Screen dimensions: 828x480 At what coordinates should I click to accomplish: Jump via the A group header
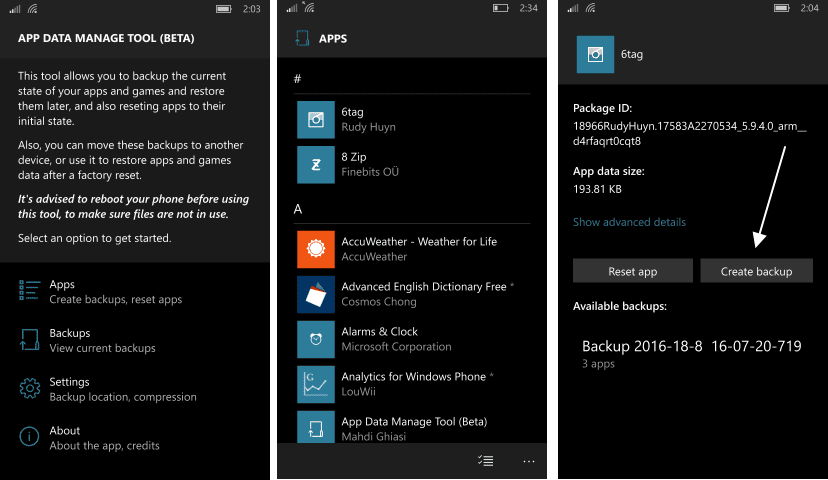point(297,209)
